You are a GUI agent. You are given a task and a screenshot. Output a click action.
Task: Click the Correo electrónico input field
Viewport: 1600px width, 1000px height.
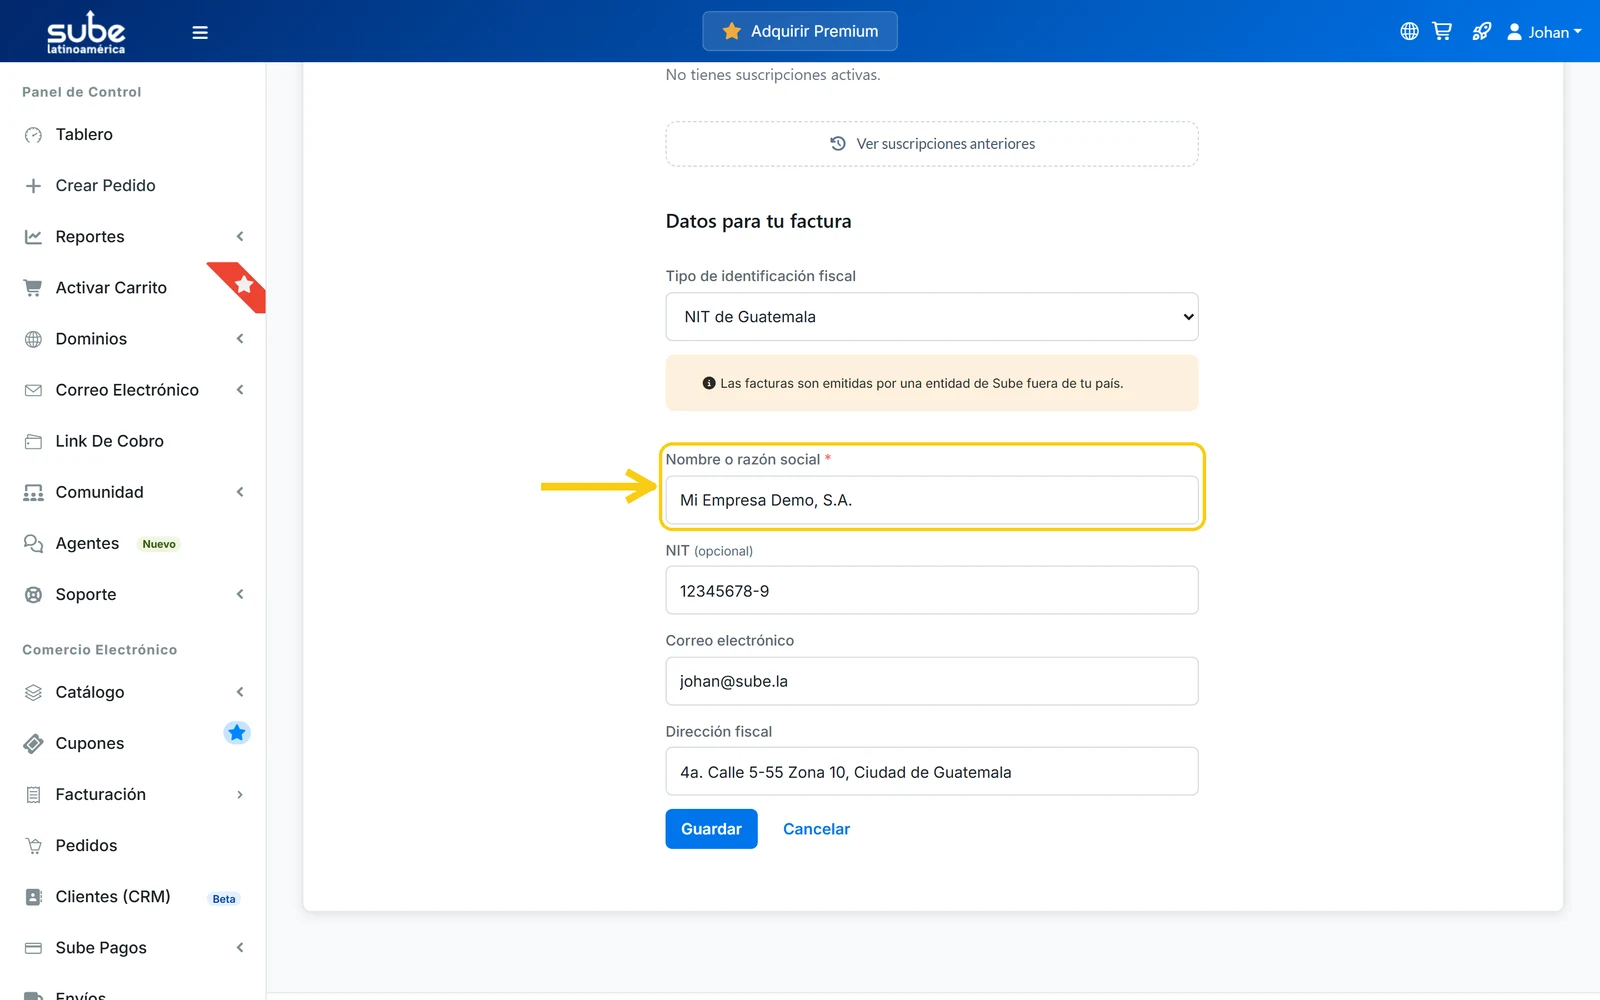tap(932, 681)
